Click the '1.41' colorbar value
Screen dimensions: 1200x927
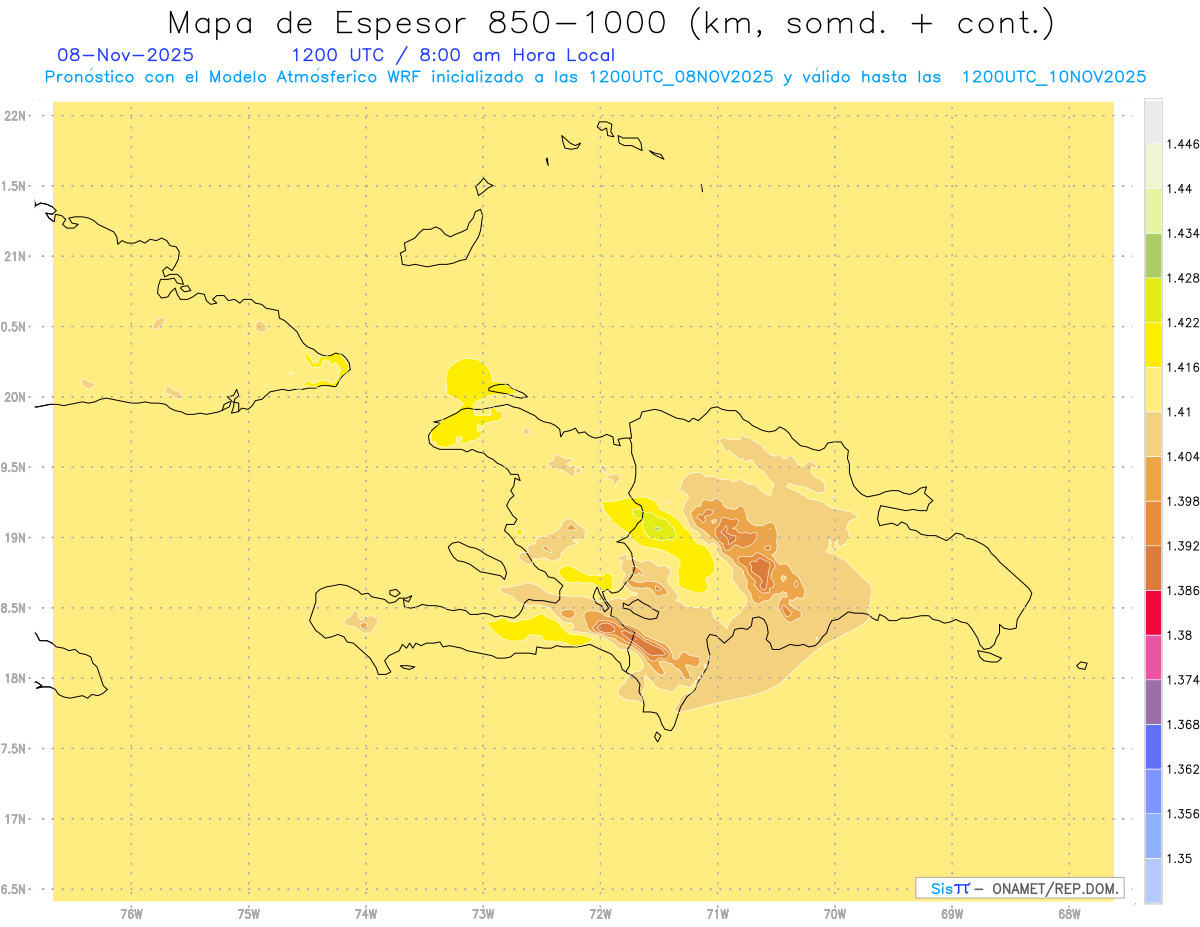(1179, 412)
